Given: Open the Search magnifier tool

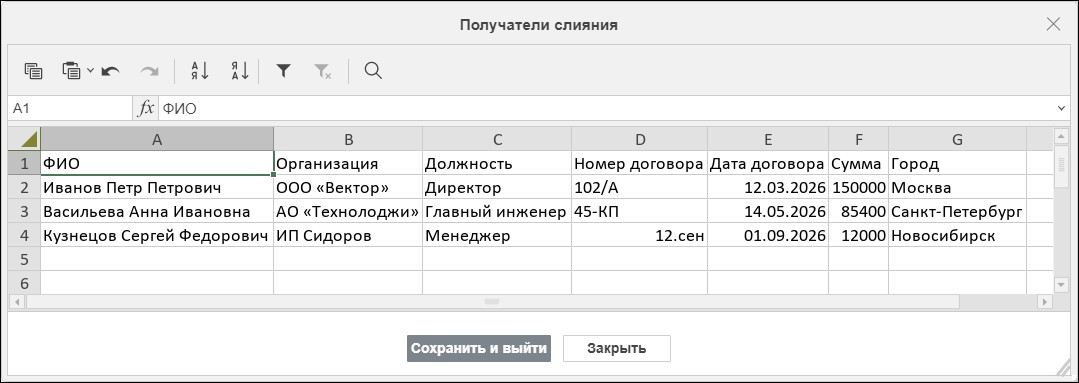Looking at the screenshot, I should coord(373,71).
